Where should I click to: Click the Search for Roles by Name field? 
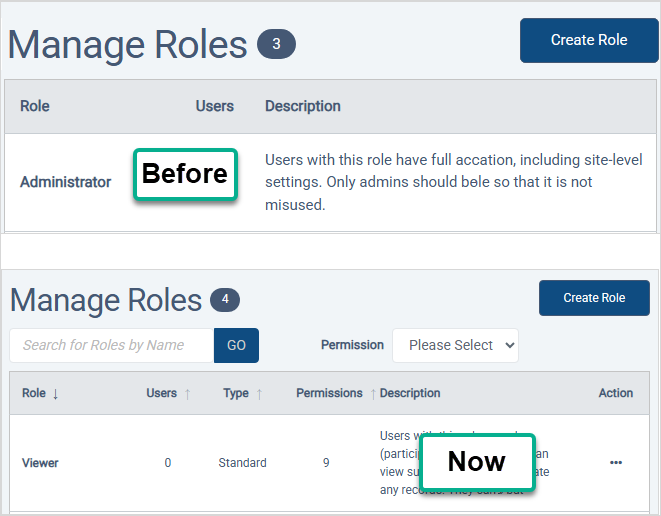(x=112, y=345)
